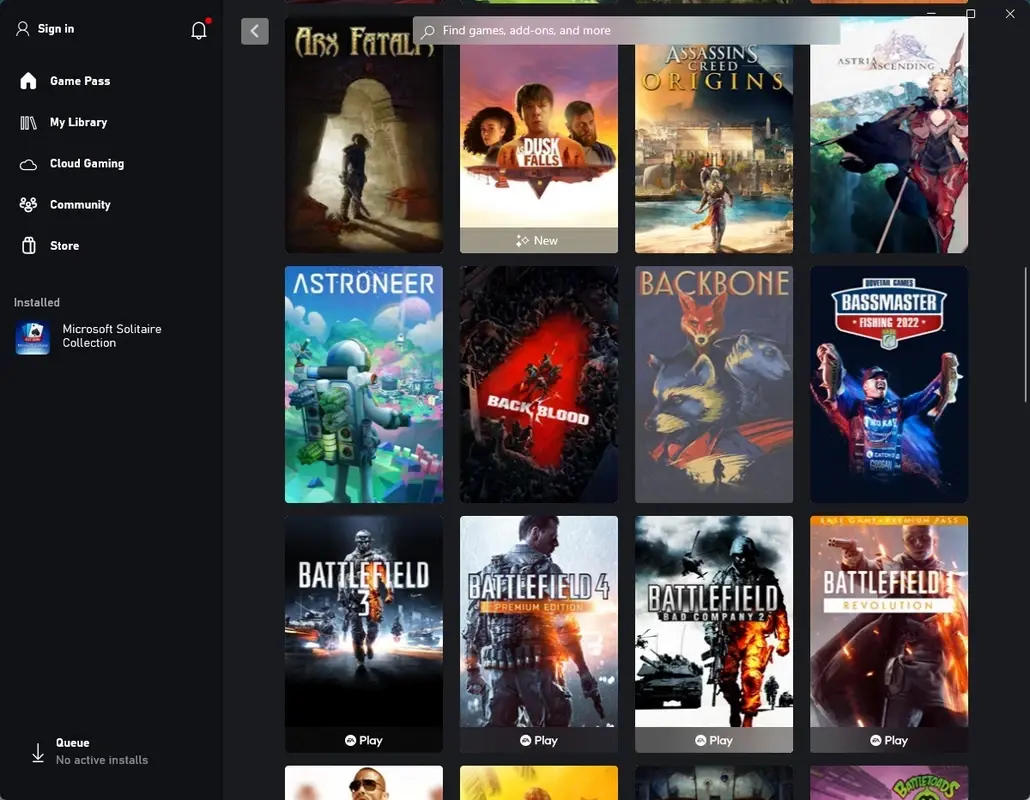This screenshot has height=800, width=1030.
Task: Open the notifications bell
Action: coord(198,30)
